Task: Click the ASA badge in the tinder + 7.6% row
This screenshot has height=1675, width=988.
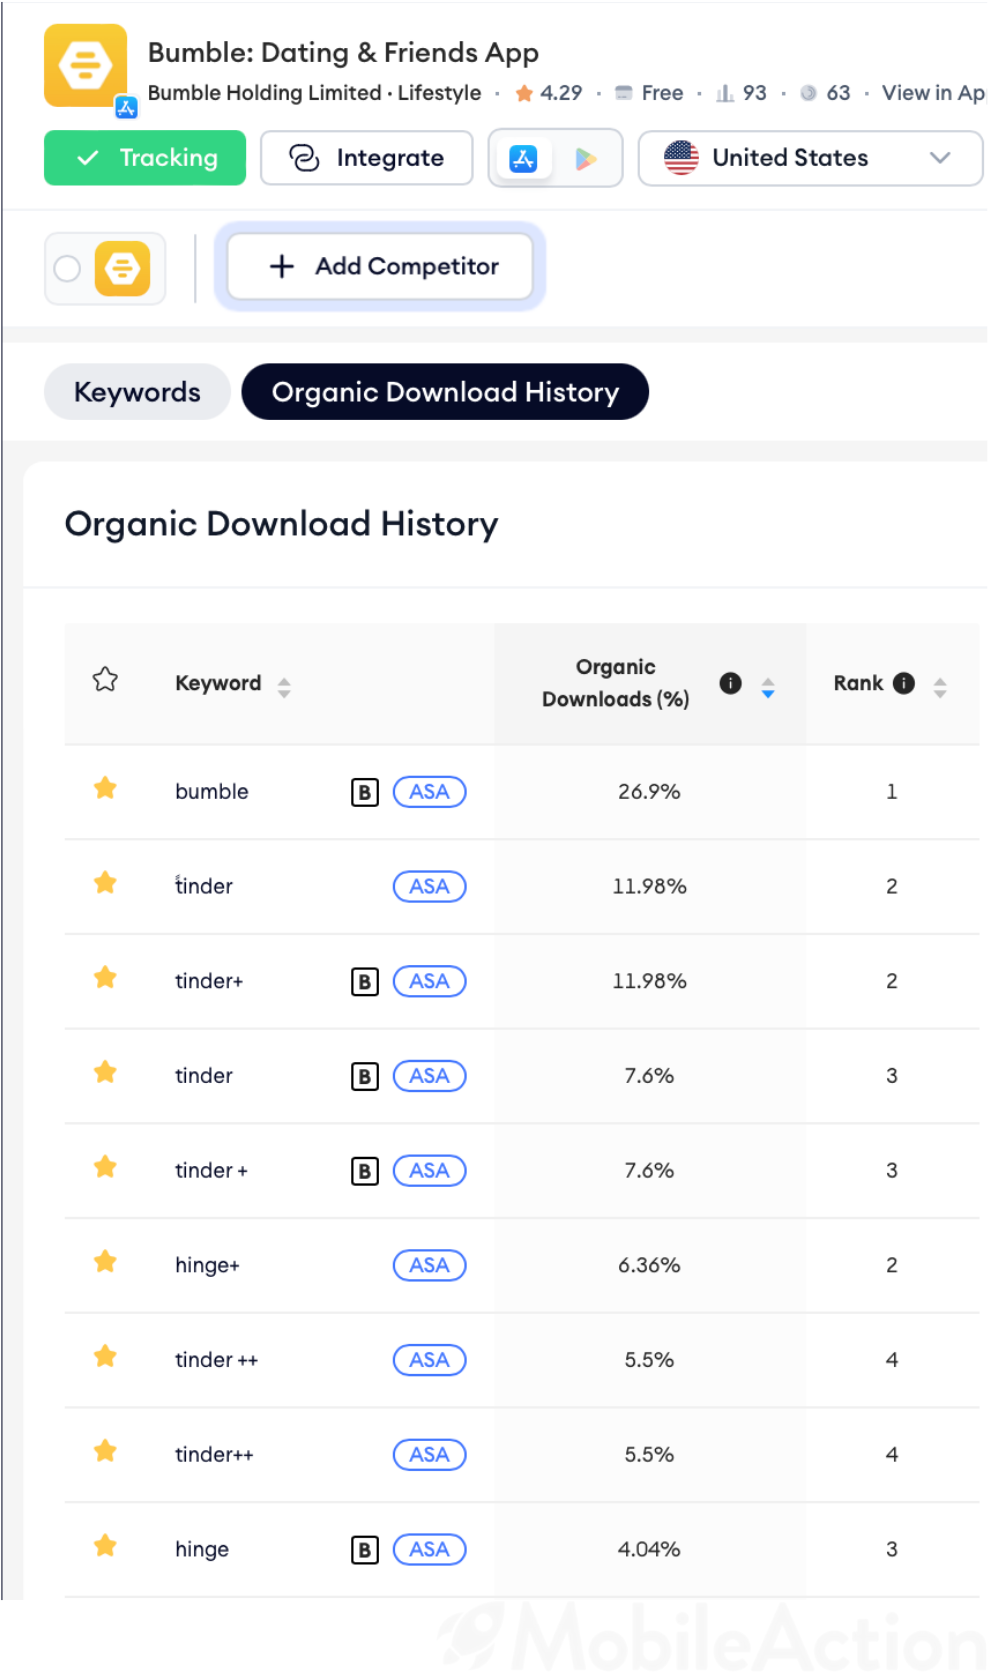Action: (430, 1171)
